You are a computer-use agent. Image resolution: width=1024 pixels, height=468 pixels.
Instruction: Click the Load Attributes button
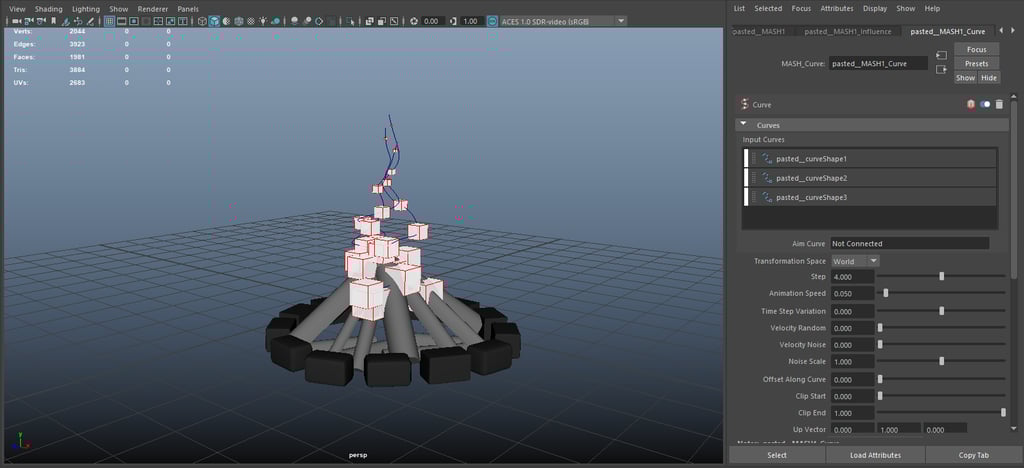[873, 455]
